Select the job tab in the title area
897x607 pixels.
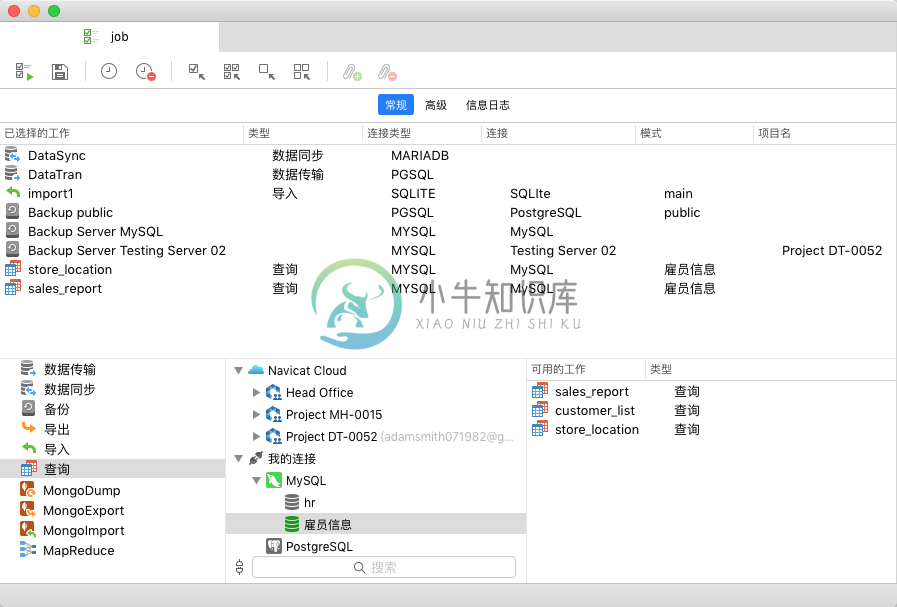pos(109,37)
